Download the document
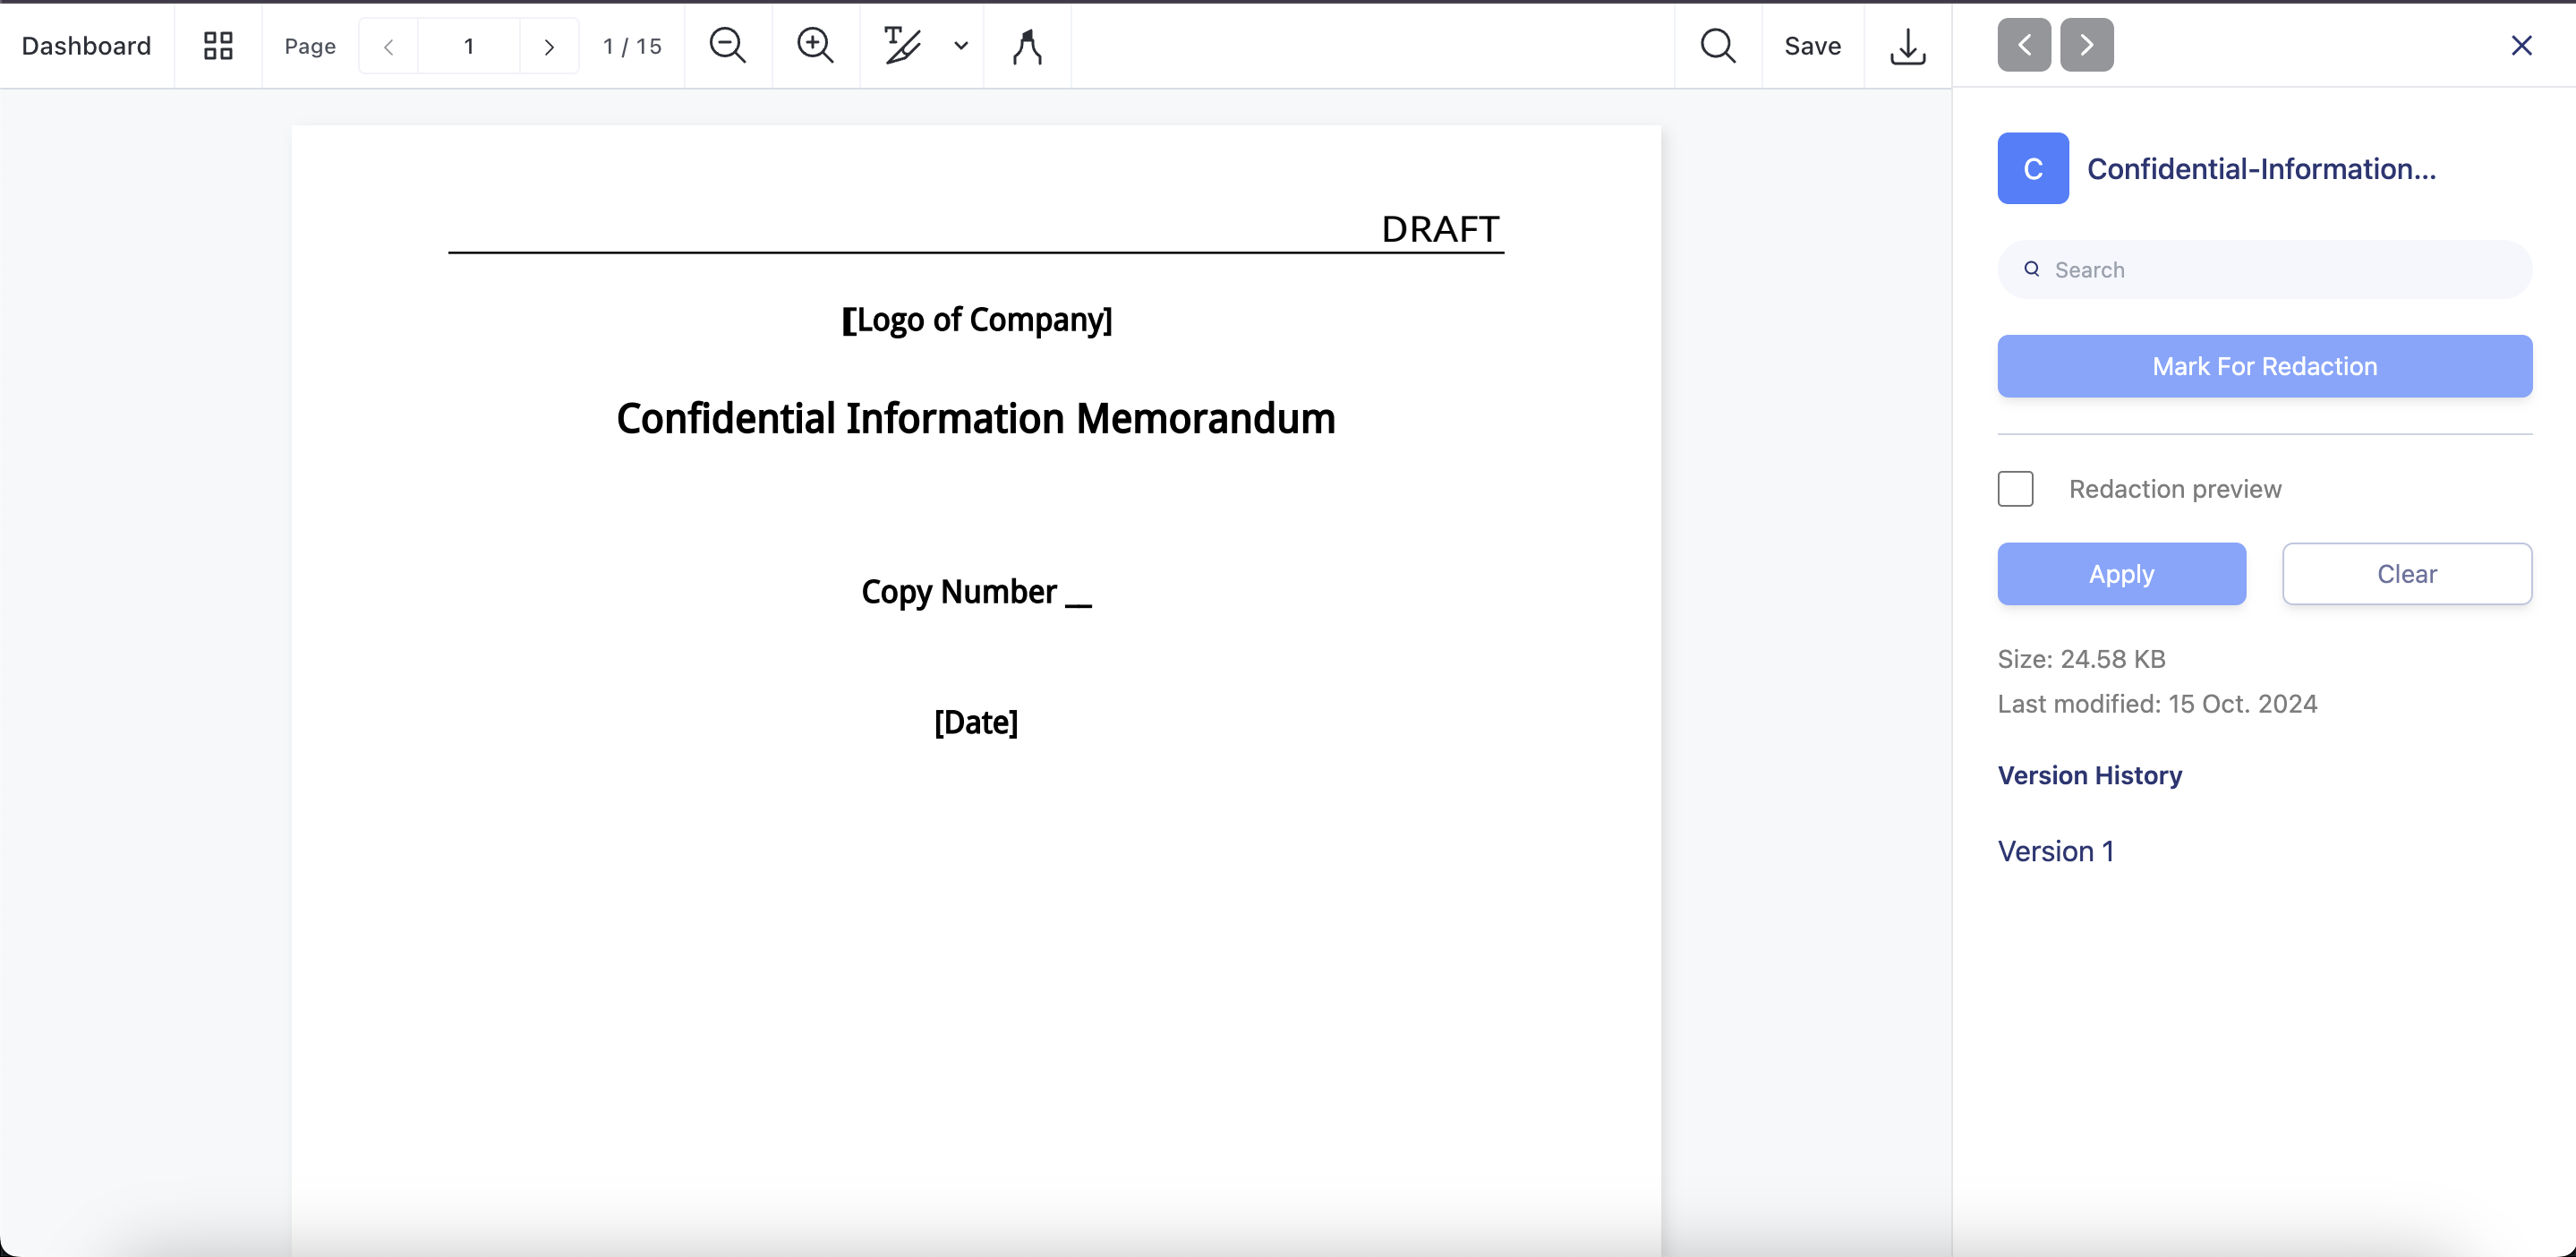 coord(1908,46)
